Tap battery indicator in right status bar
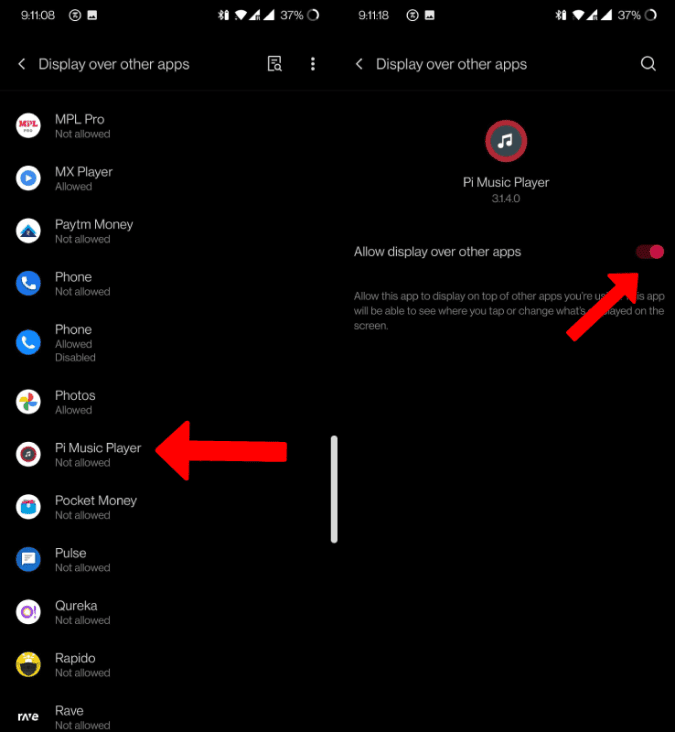 click(x=651, y=15)
